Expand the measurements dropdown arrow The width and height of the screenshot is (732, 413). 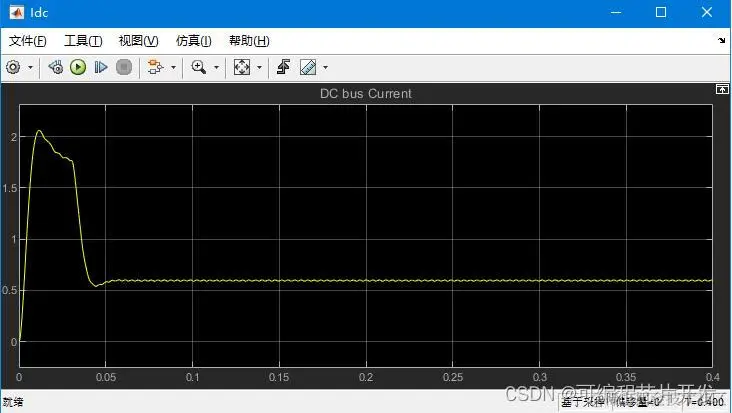325,68
